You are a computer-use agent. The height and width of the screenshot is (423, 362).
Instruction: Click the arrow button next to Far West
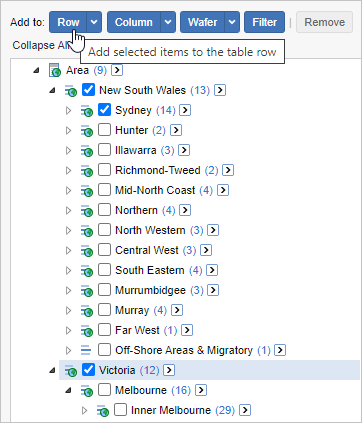click(x=187, y=330)
